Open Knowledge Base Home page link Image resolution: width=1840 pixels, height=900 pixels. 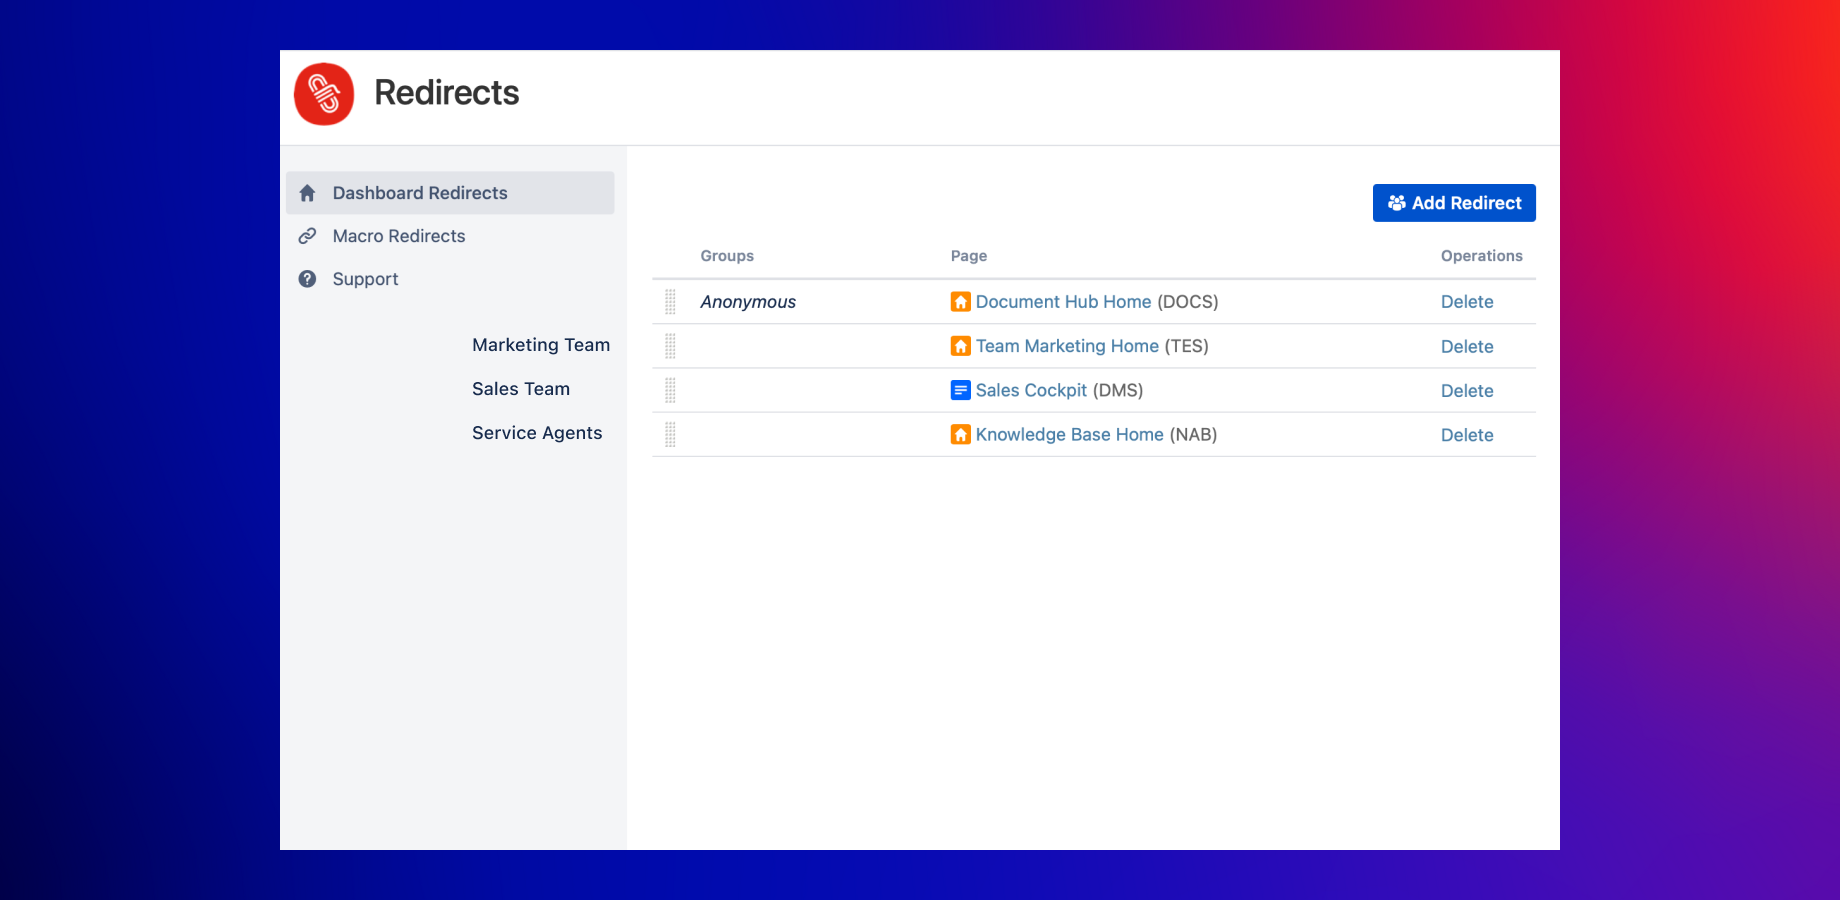coord(1069,434)
